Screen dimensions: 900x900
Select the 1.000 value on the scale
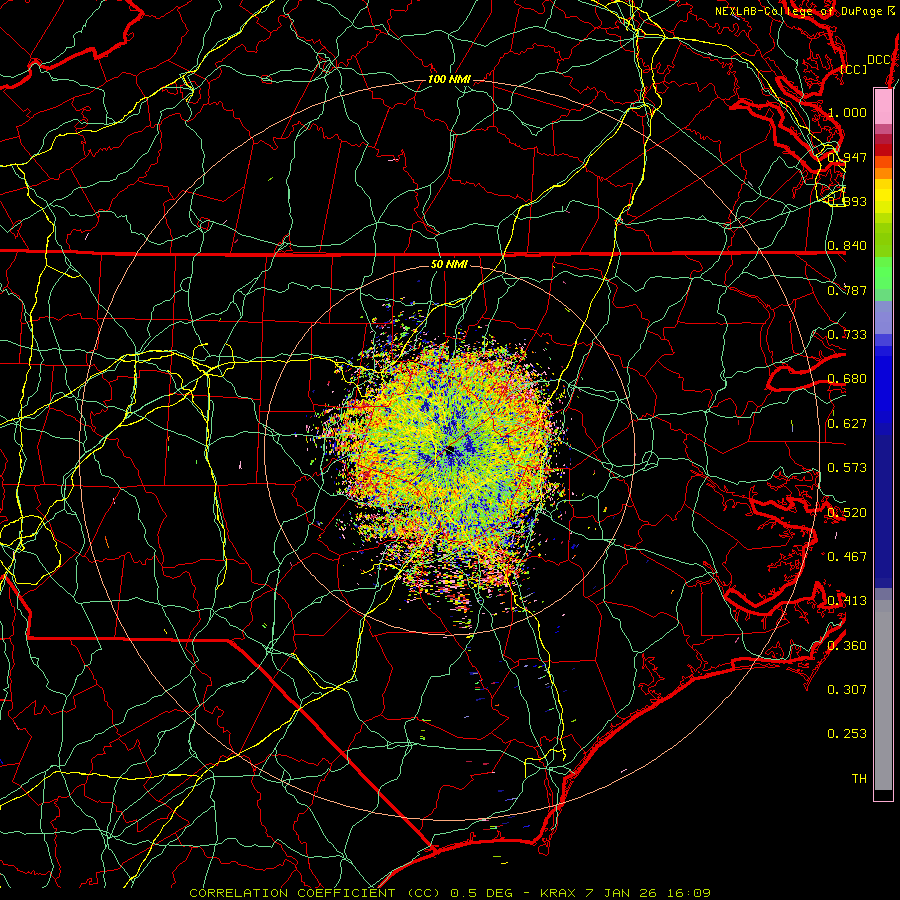pos(847,112)
